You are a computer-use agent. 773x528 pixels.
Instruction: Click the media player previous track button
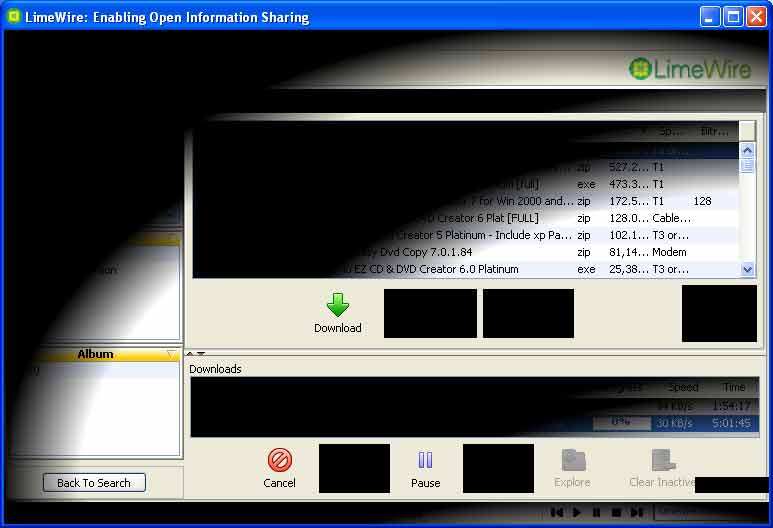tap(557, 513)
